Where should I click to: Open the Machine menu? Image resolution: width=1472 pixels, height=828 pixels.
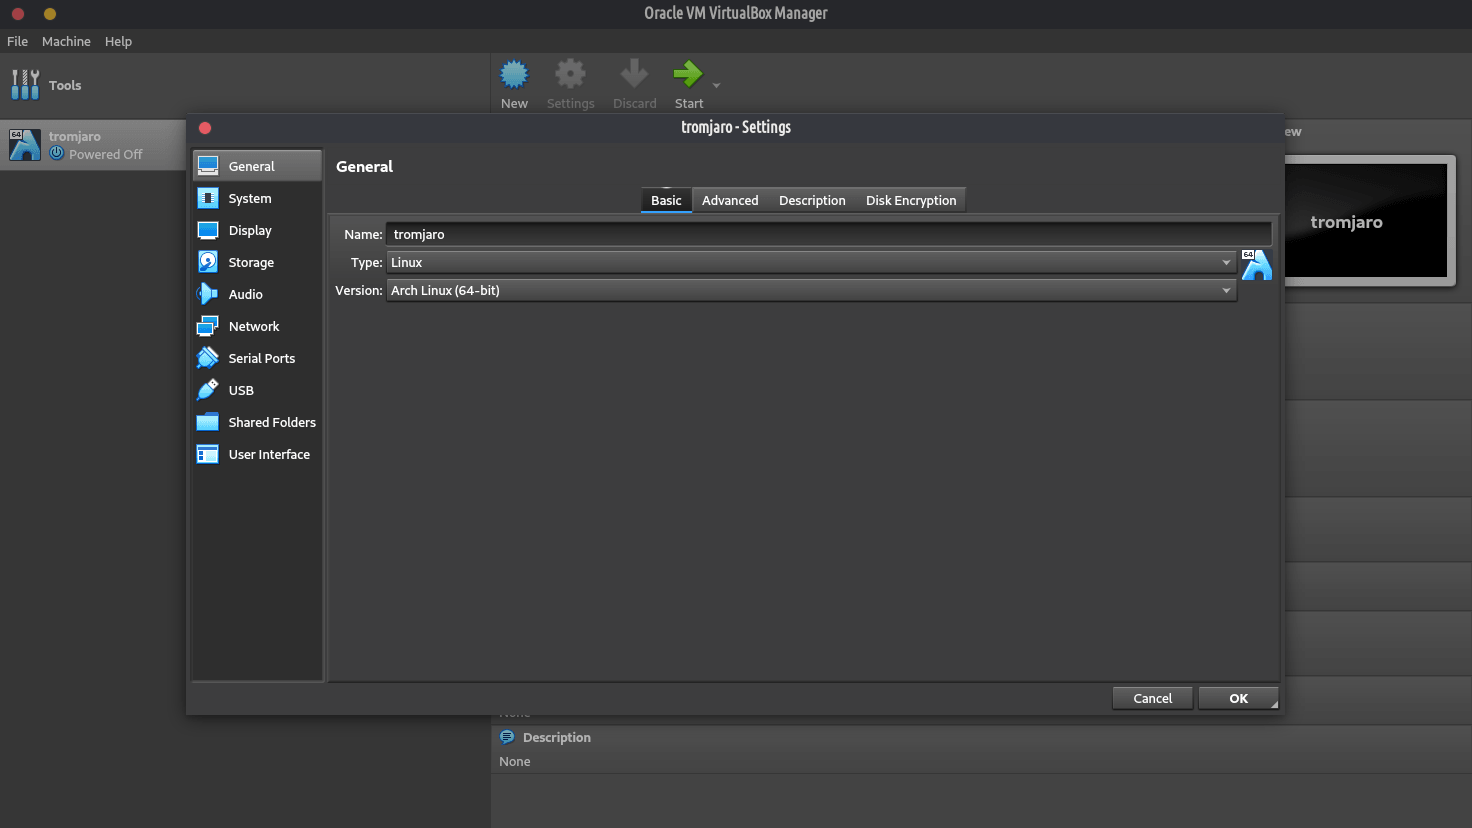(66, 41)
